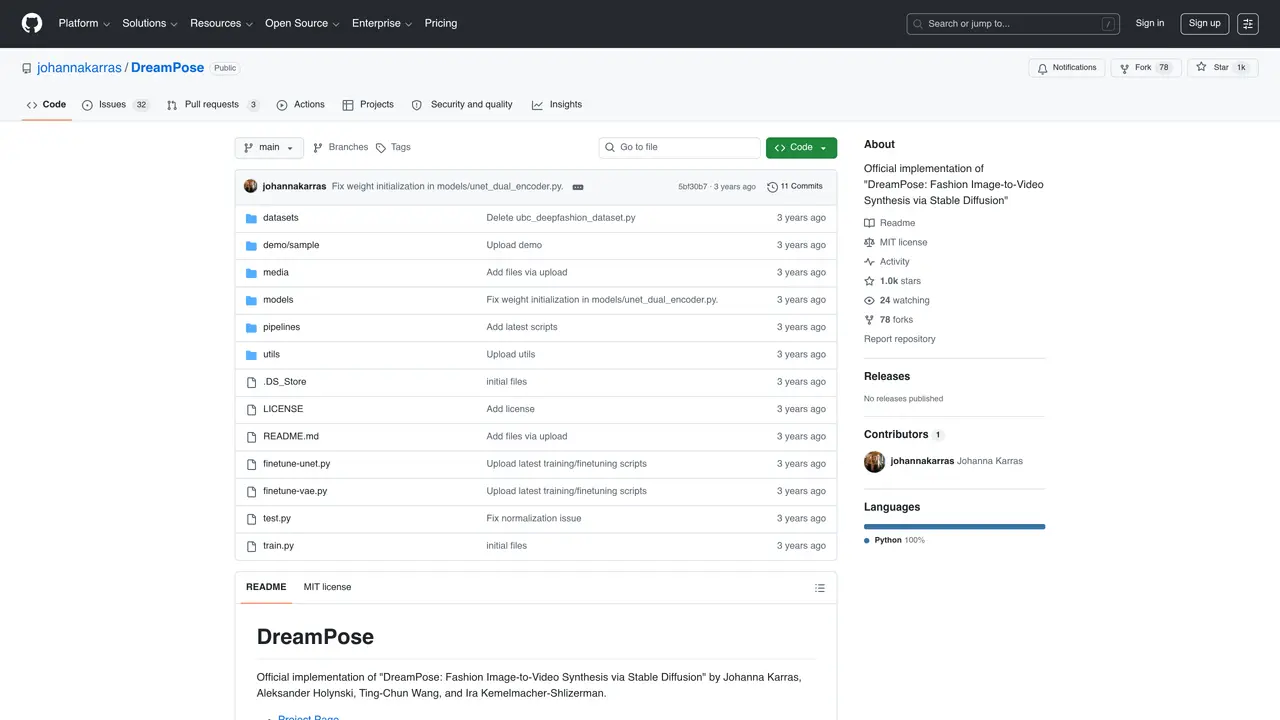Click the Sign up button
The height and width of the screenshot is (720, 1280).
[x=1204, y=23]
